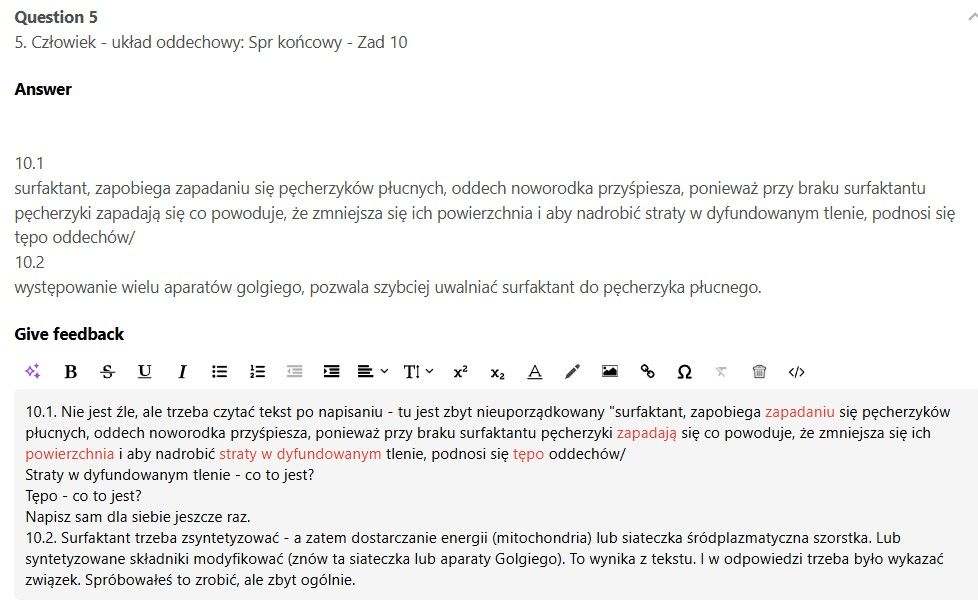Image resolution: width=978 pixels, height=608 pixels.
Task: Collapse Question 5 with the top-right chevron
Action: 973,17
